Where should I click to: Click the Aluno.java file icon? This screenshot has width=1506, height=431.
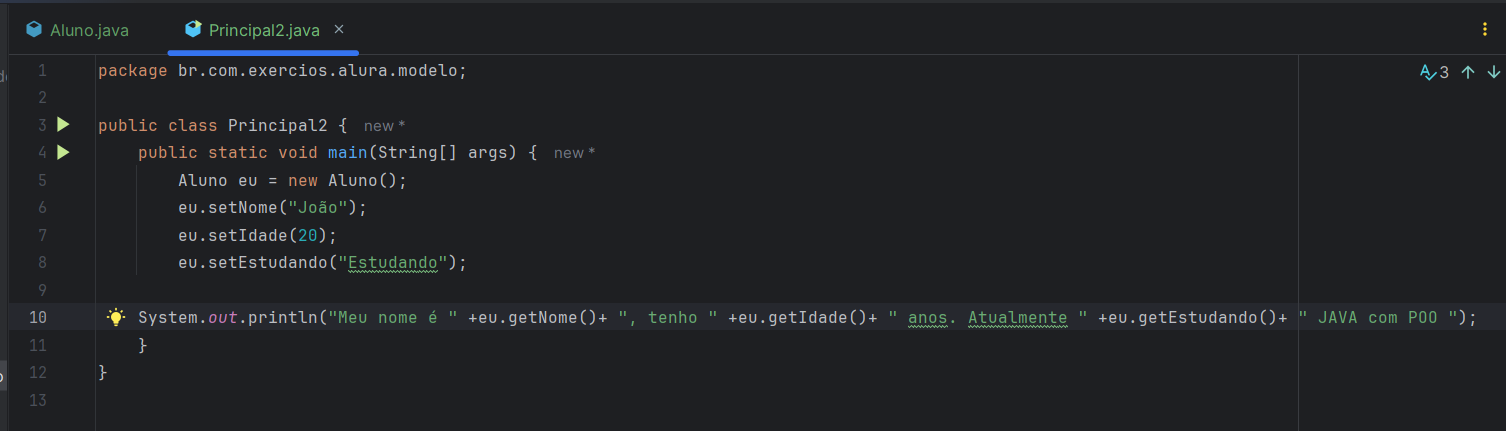click(x=35, y=30)
